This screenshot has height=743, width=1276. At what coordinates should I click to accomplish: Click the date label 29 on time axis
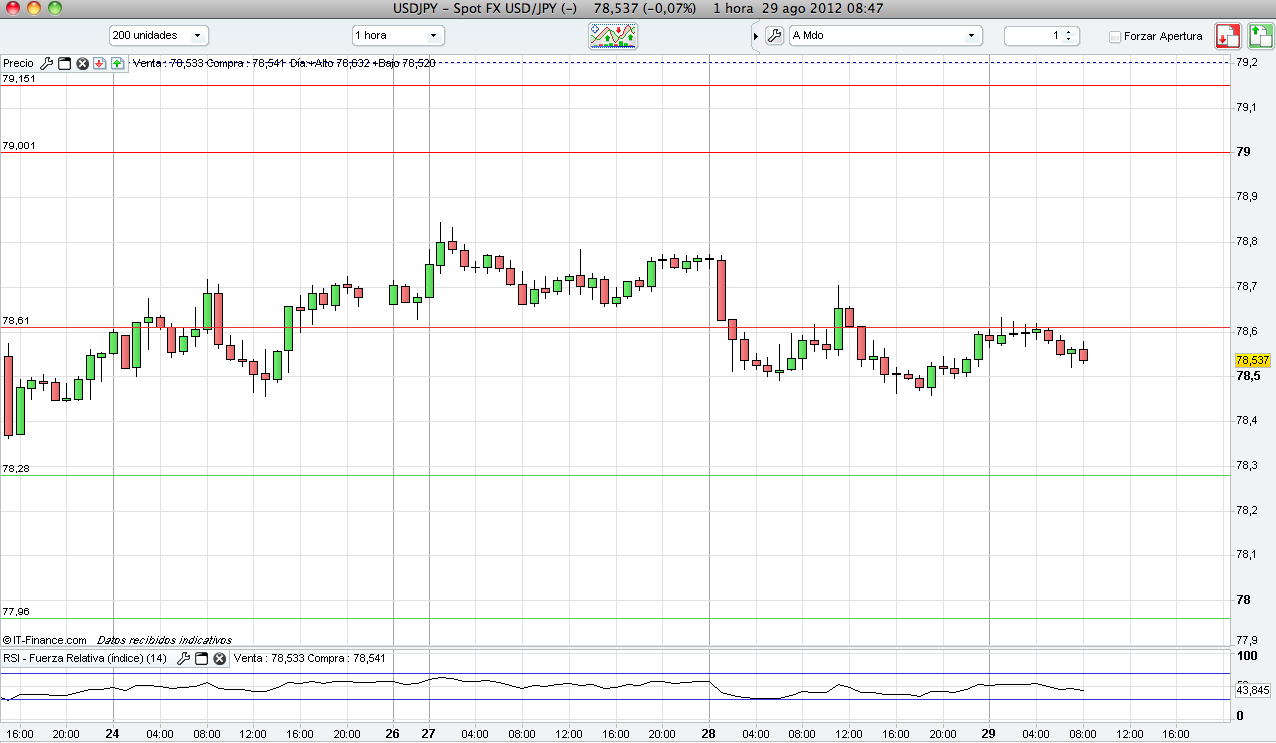click(989, 733)
